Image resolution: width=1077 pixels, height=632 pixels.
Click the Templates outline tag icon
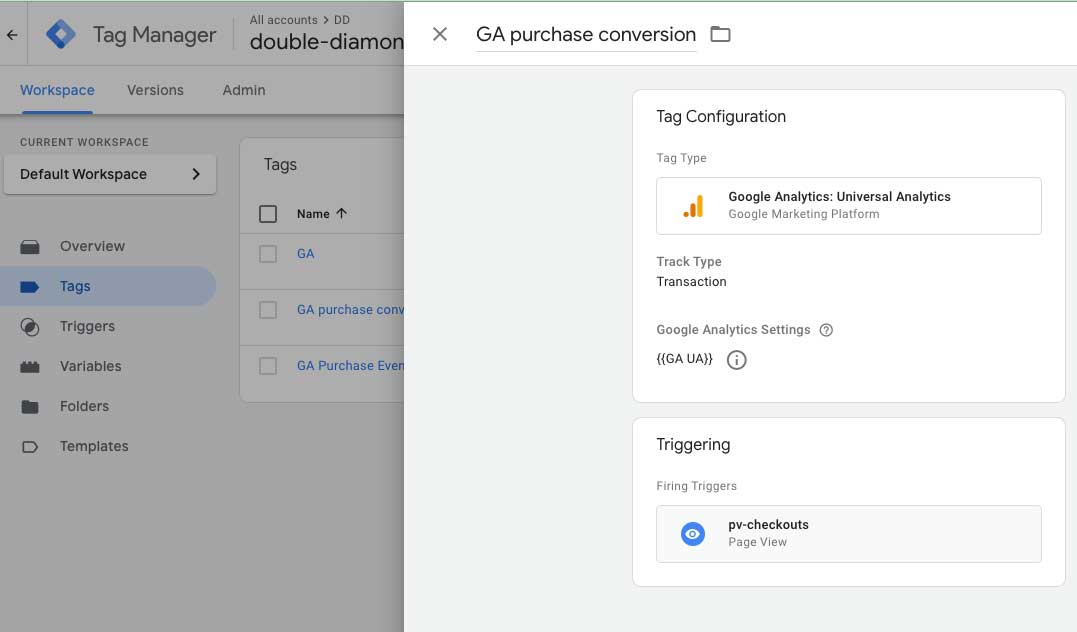(30, 447)
